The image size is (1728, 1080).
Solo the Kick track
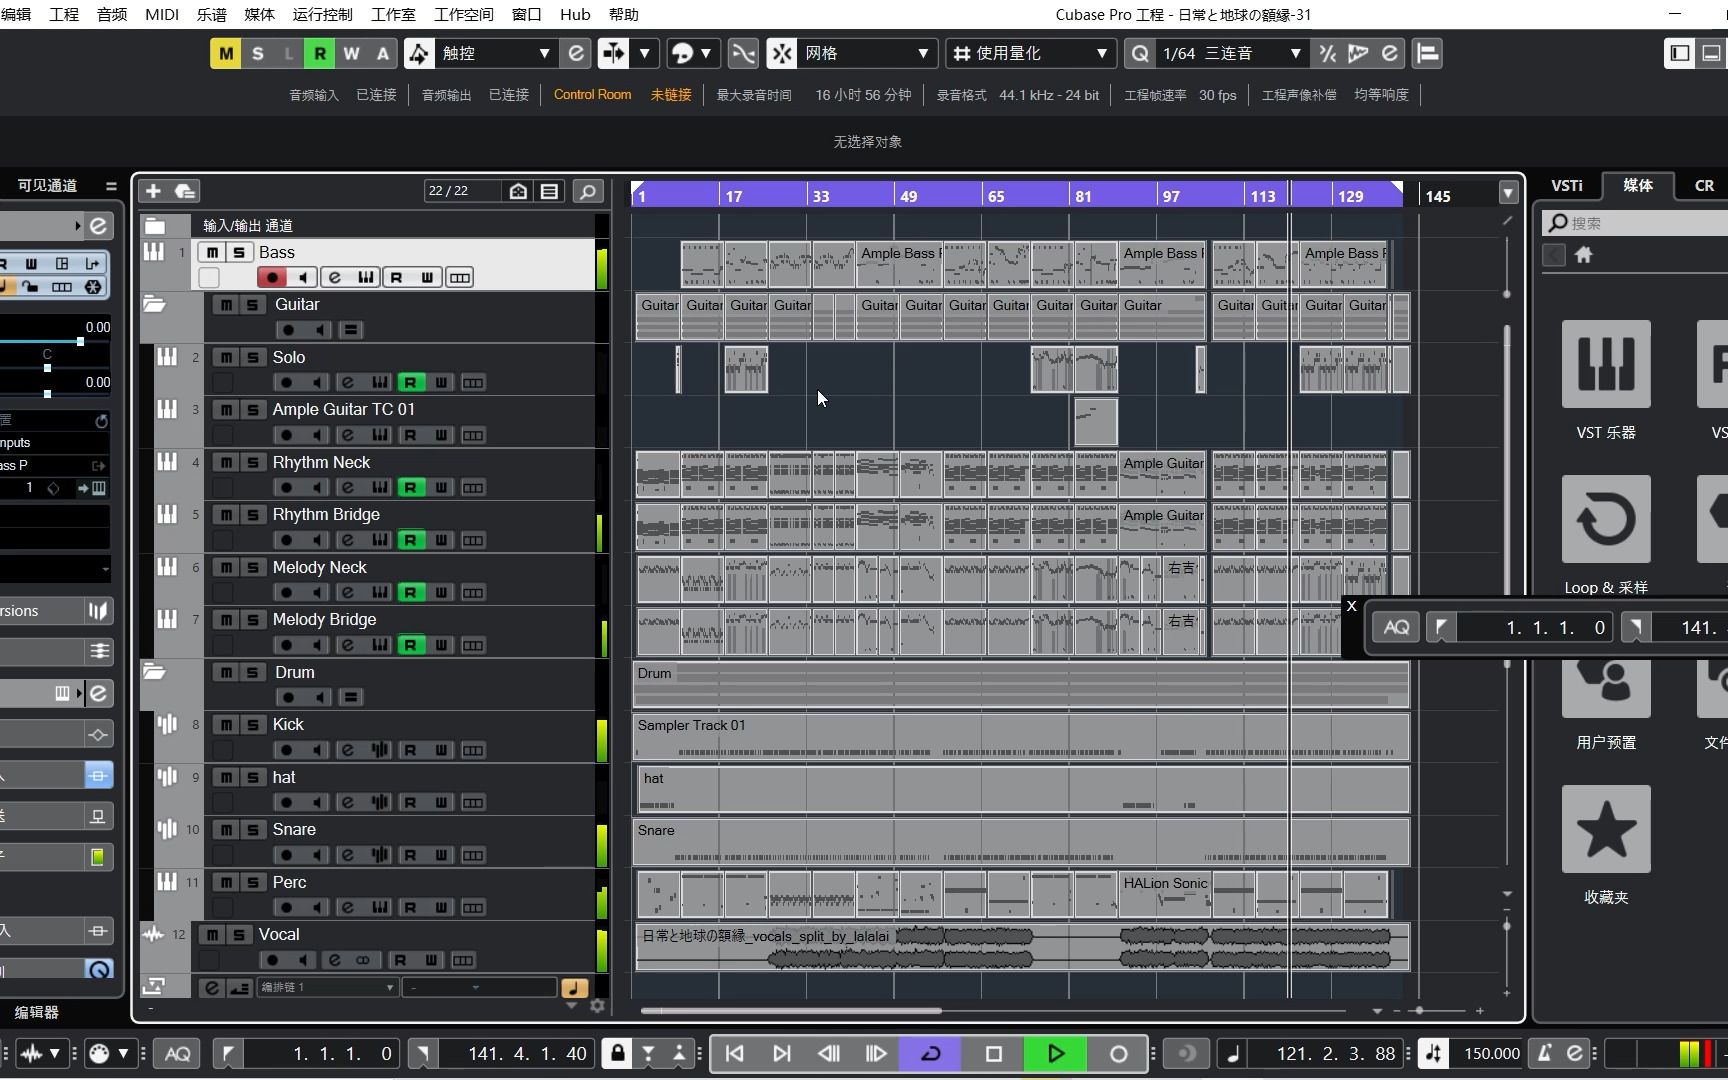pos(253,724)
